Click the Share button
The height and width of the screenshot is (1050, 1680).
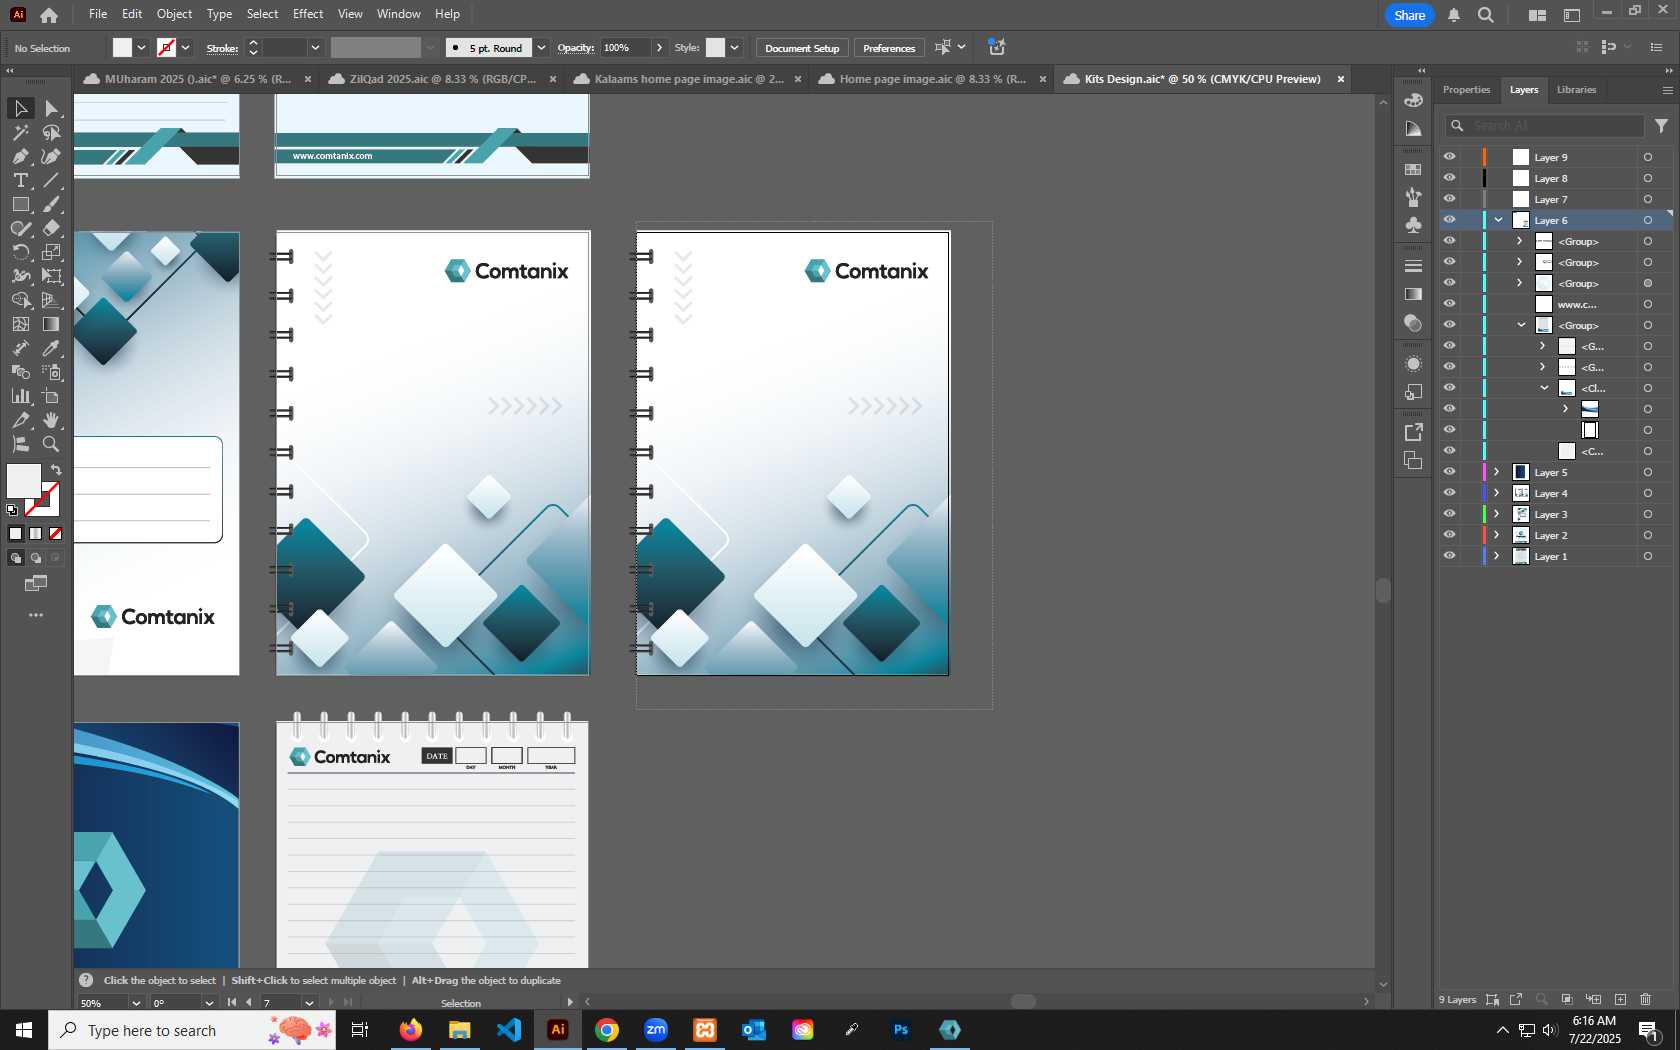[x=1410, y=15]
